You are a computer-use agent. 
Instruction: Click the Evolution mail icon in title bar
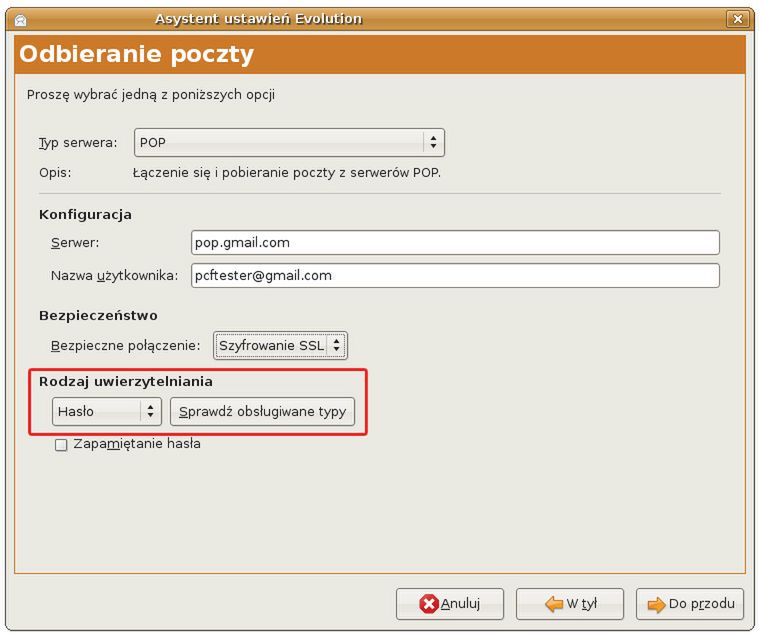point(21,20)
